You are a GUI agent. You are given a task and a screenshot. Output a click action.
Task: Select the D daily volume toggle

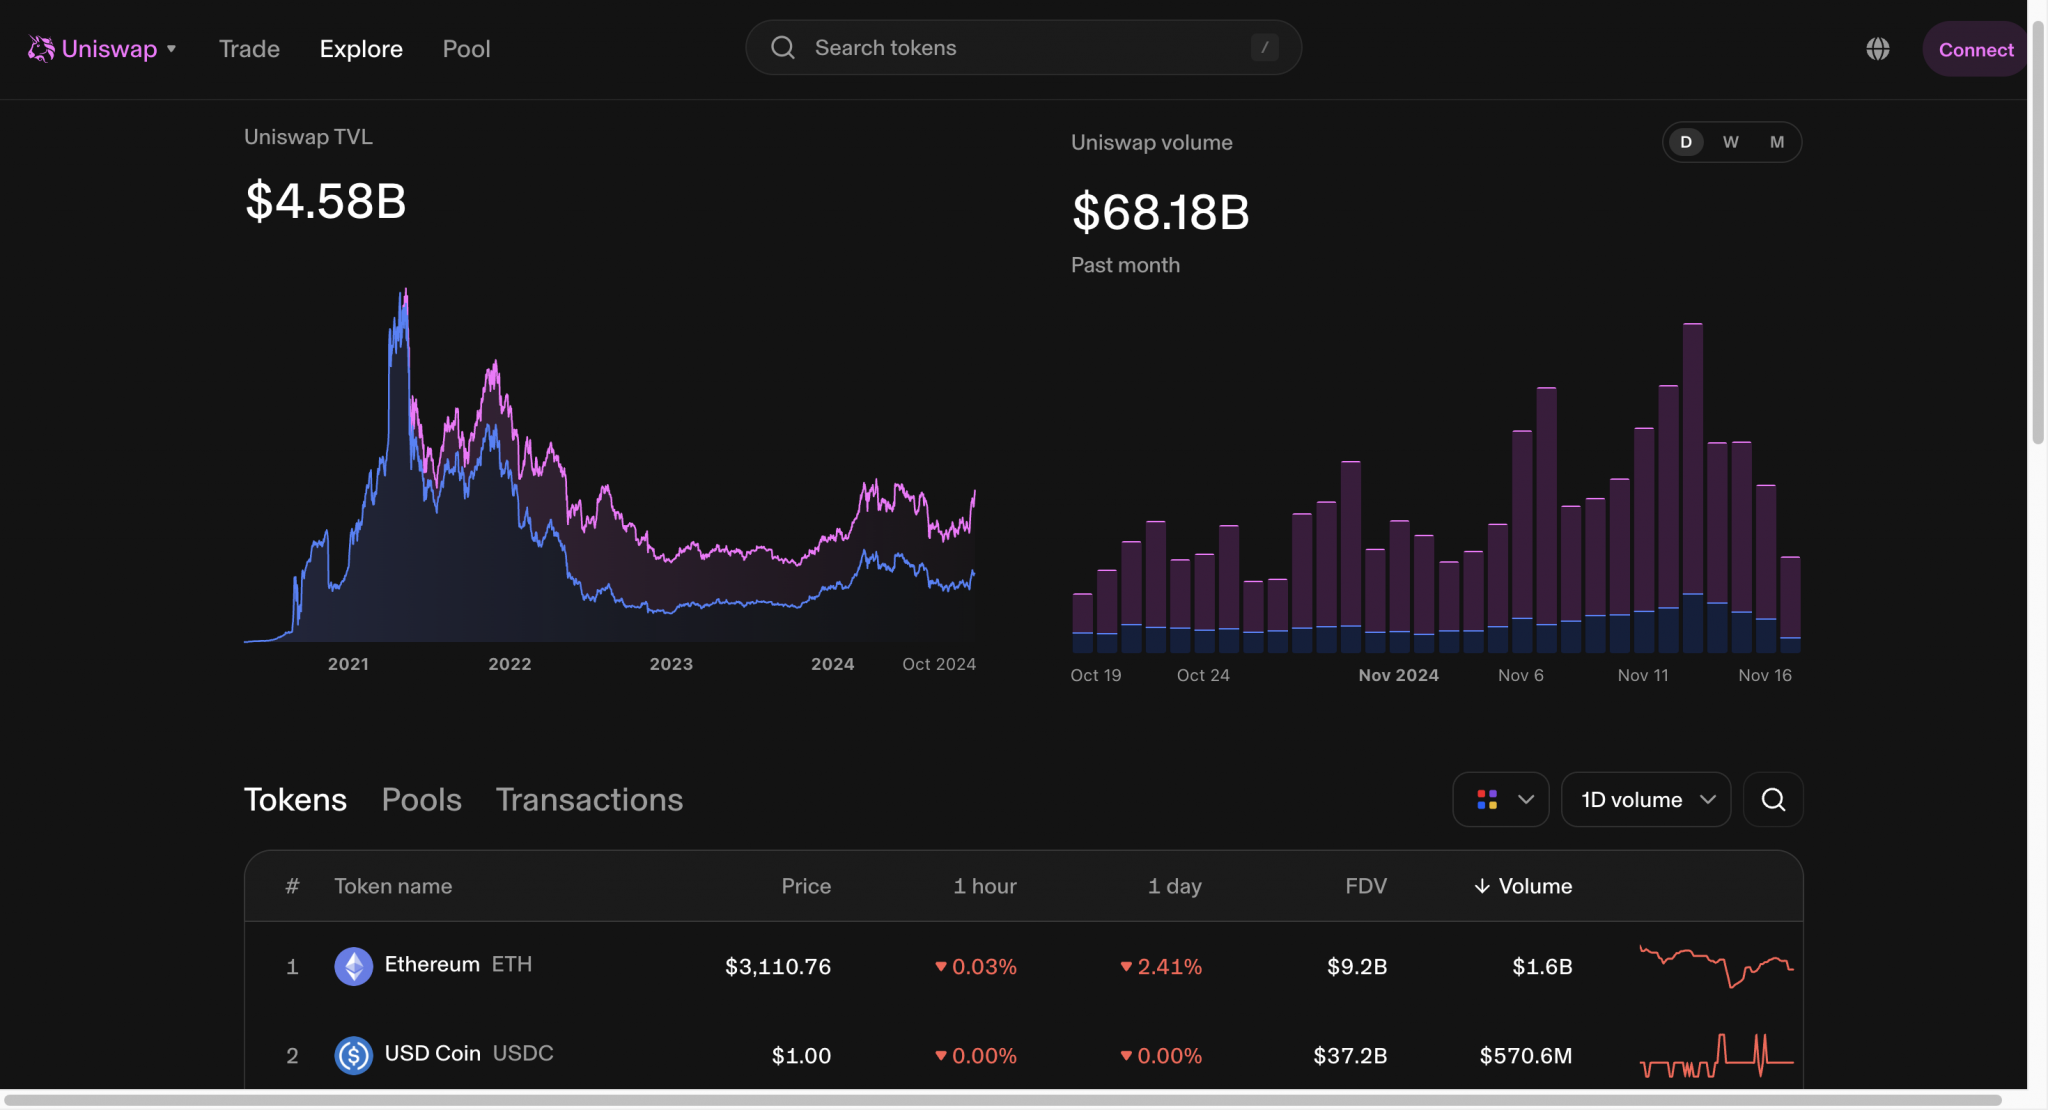[1686, 142]
